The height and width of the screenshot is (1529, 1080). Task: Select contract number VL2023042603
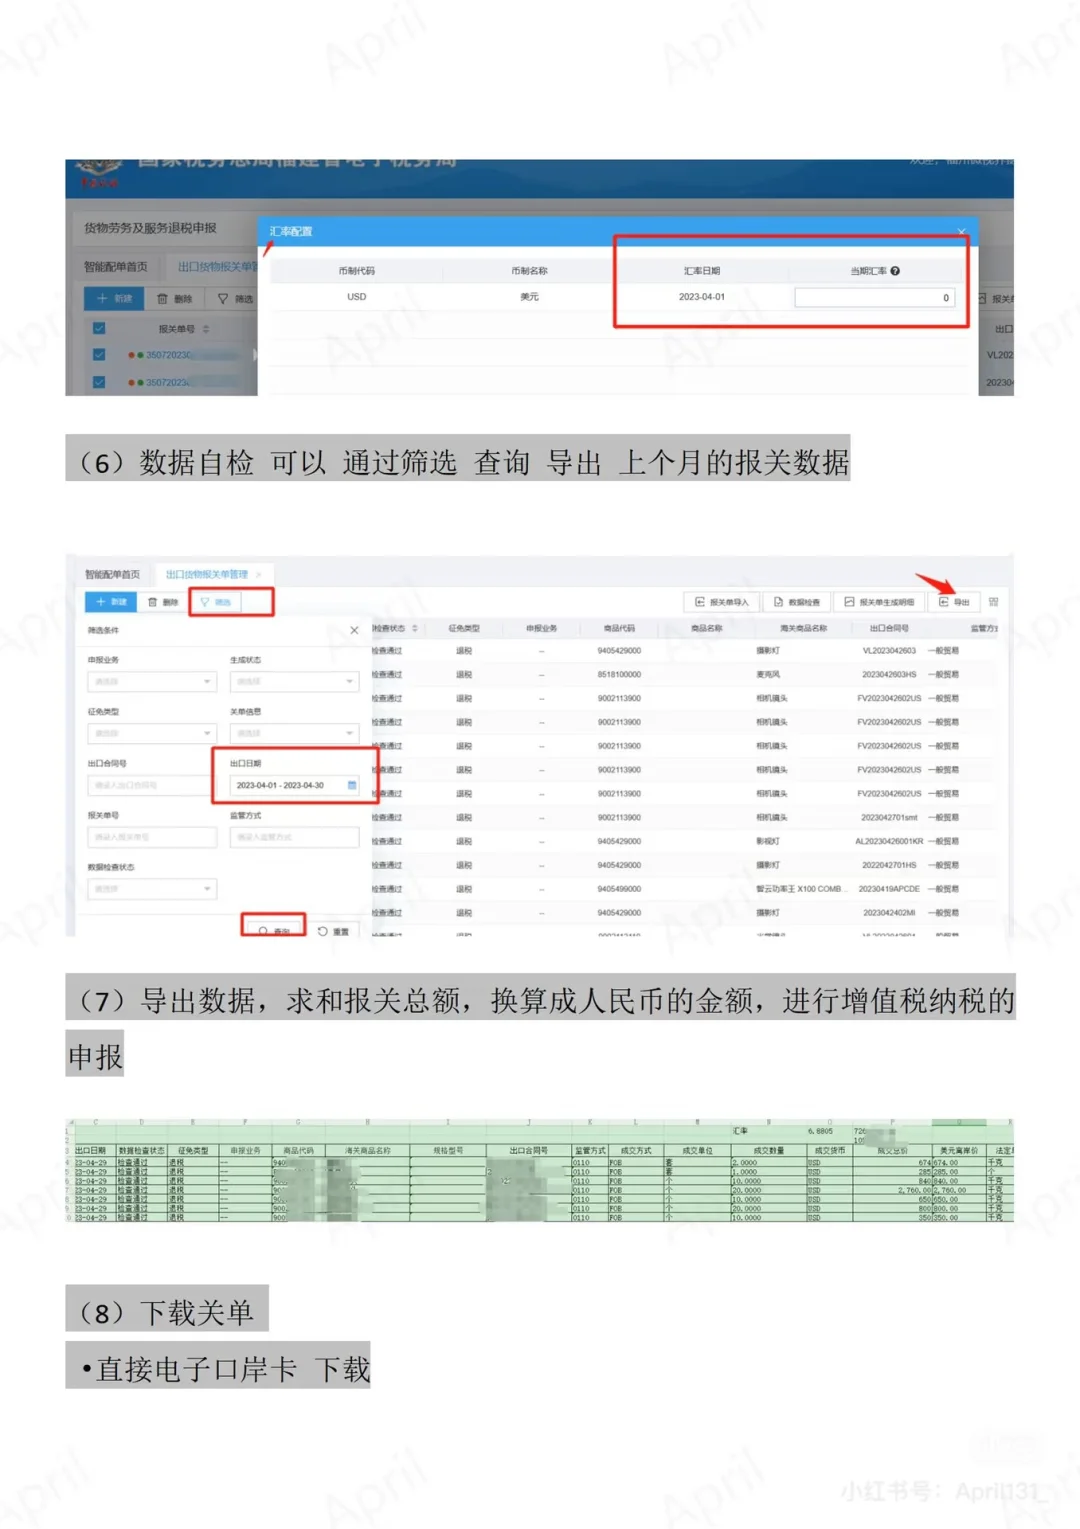point(889,651)
